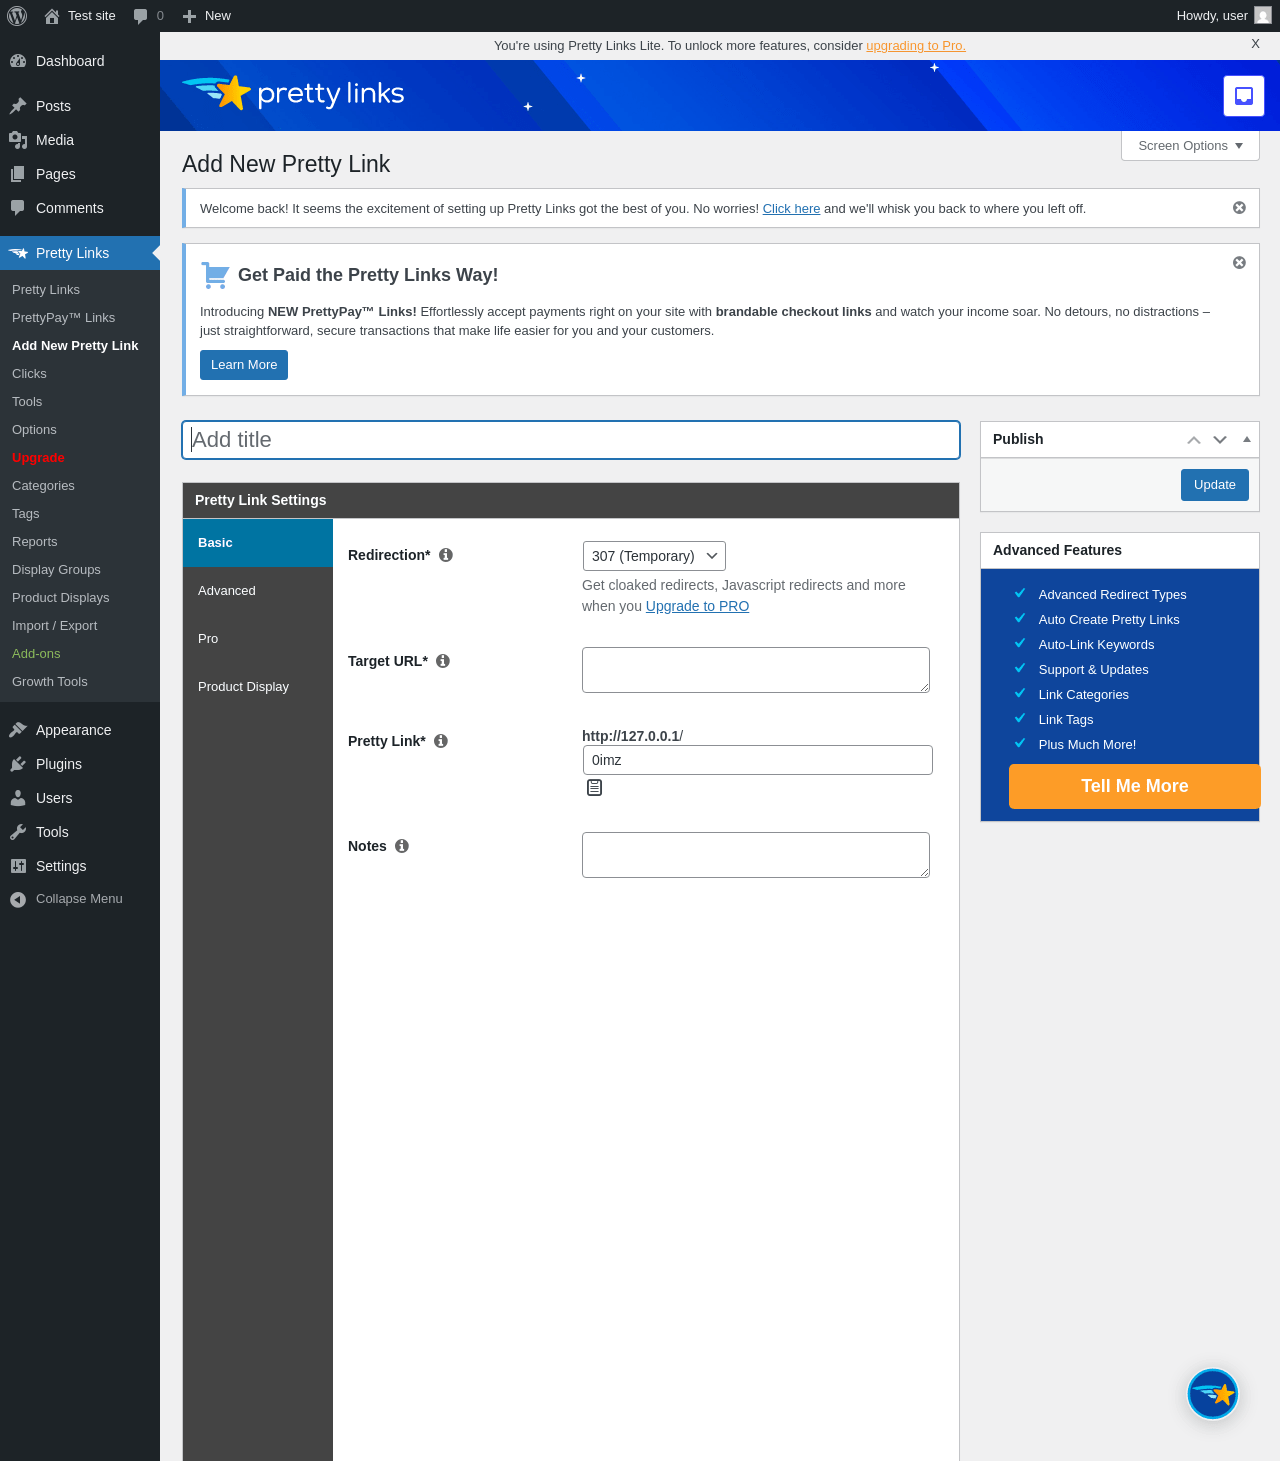Close the upgrade banner with X
The height and width of the screenshot is (1461, 1280).
[x=1255, y=44]
